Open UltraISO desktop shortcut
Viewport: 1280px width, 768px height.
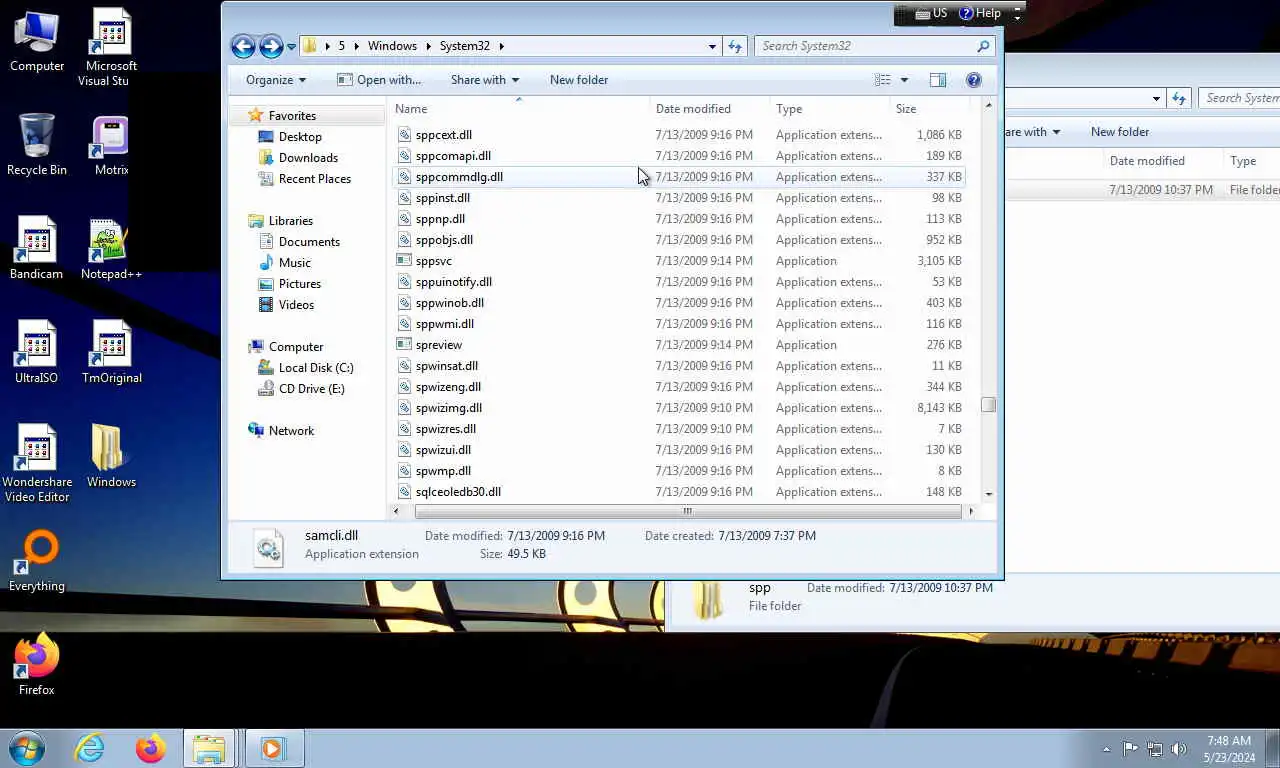click(36, 353)
